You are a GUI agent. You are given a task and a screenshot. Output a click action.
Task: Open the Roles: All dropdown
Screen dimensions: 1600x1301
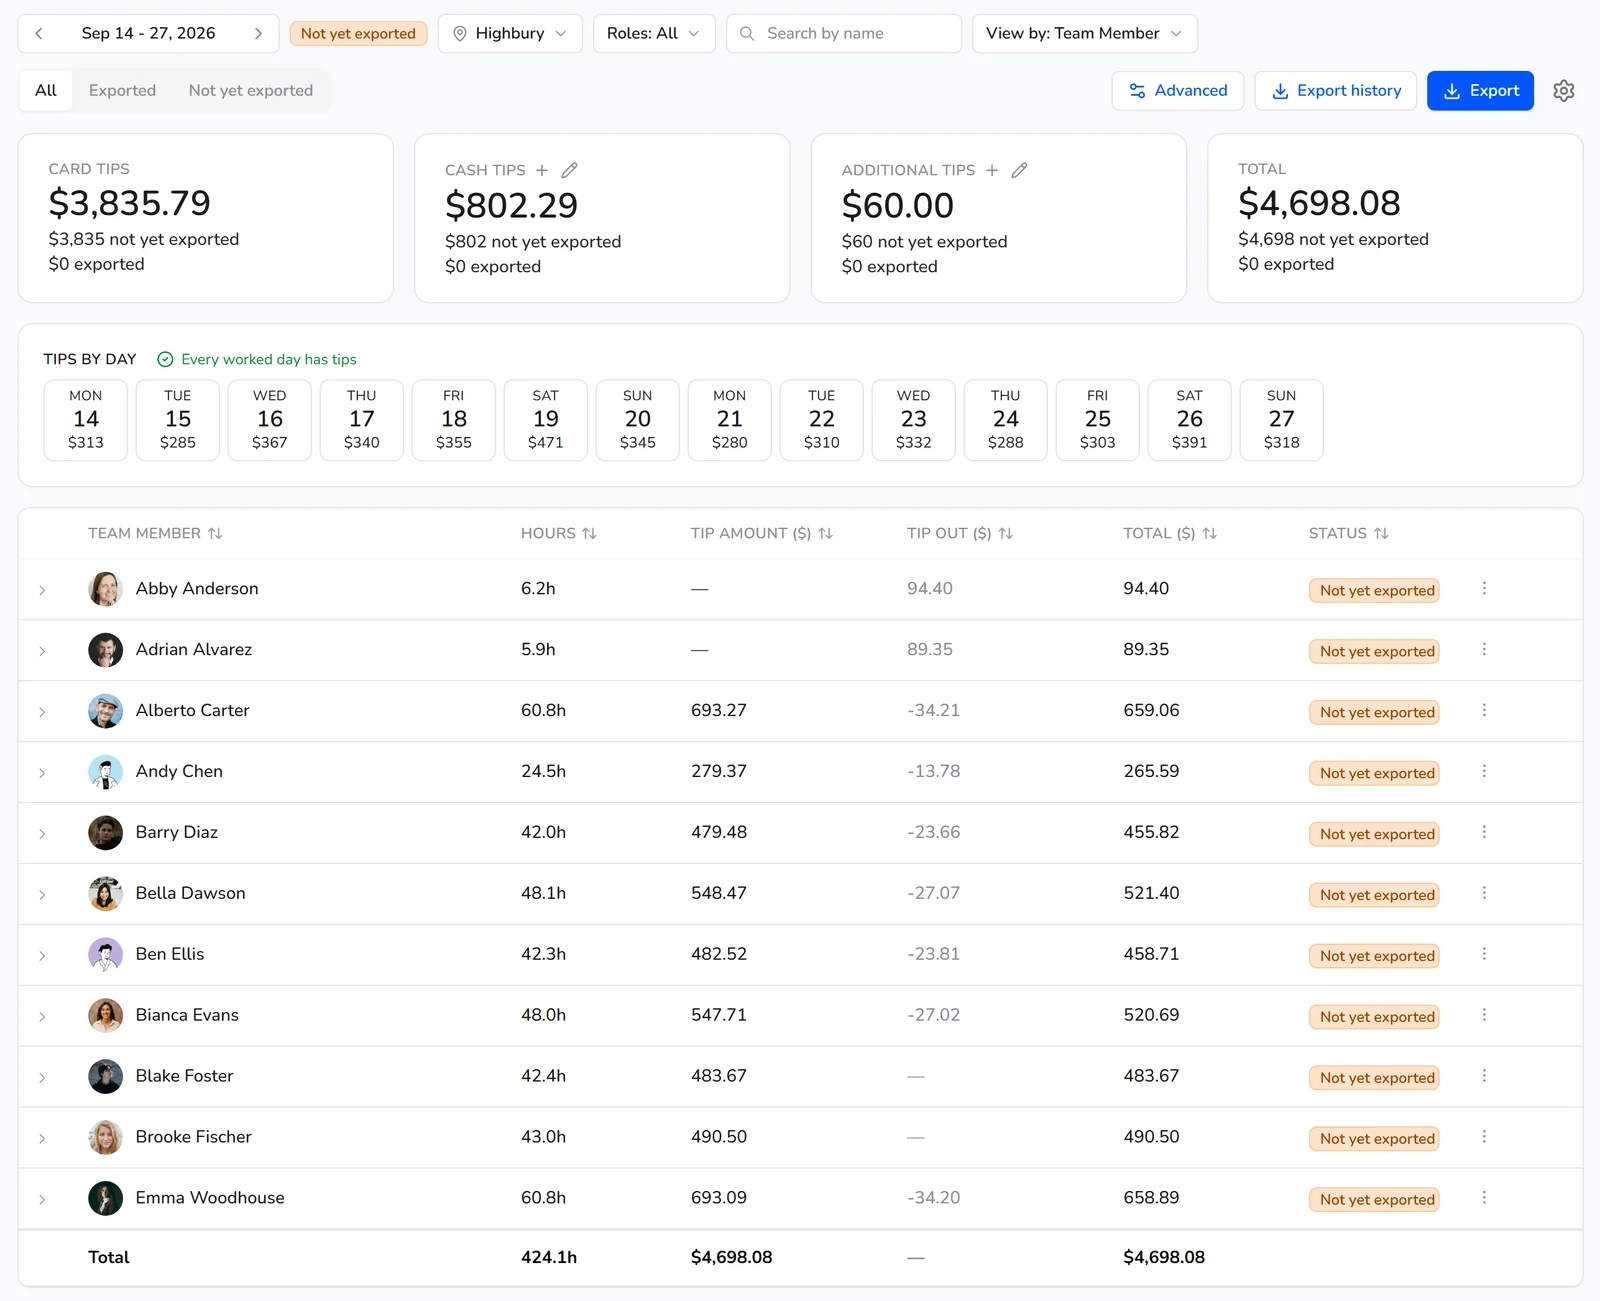point(654,34)
